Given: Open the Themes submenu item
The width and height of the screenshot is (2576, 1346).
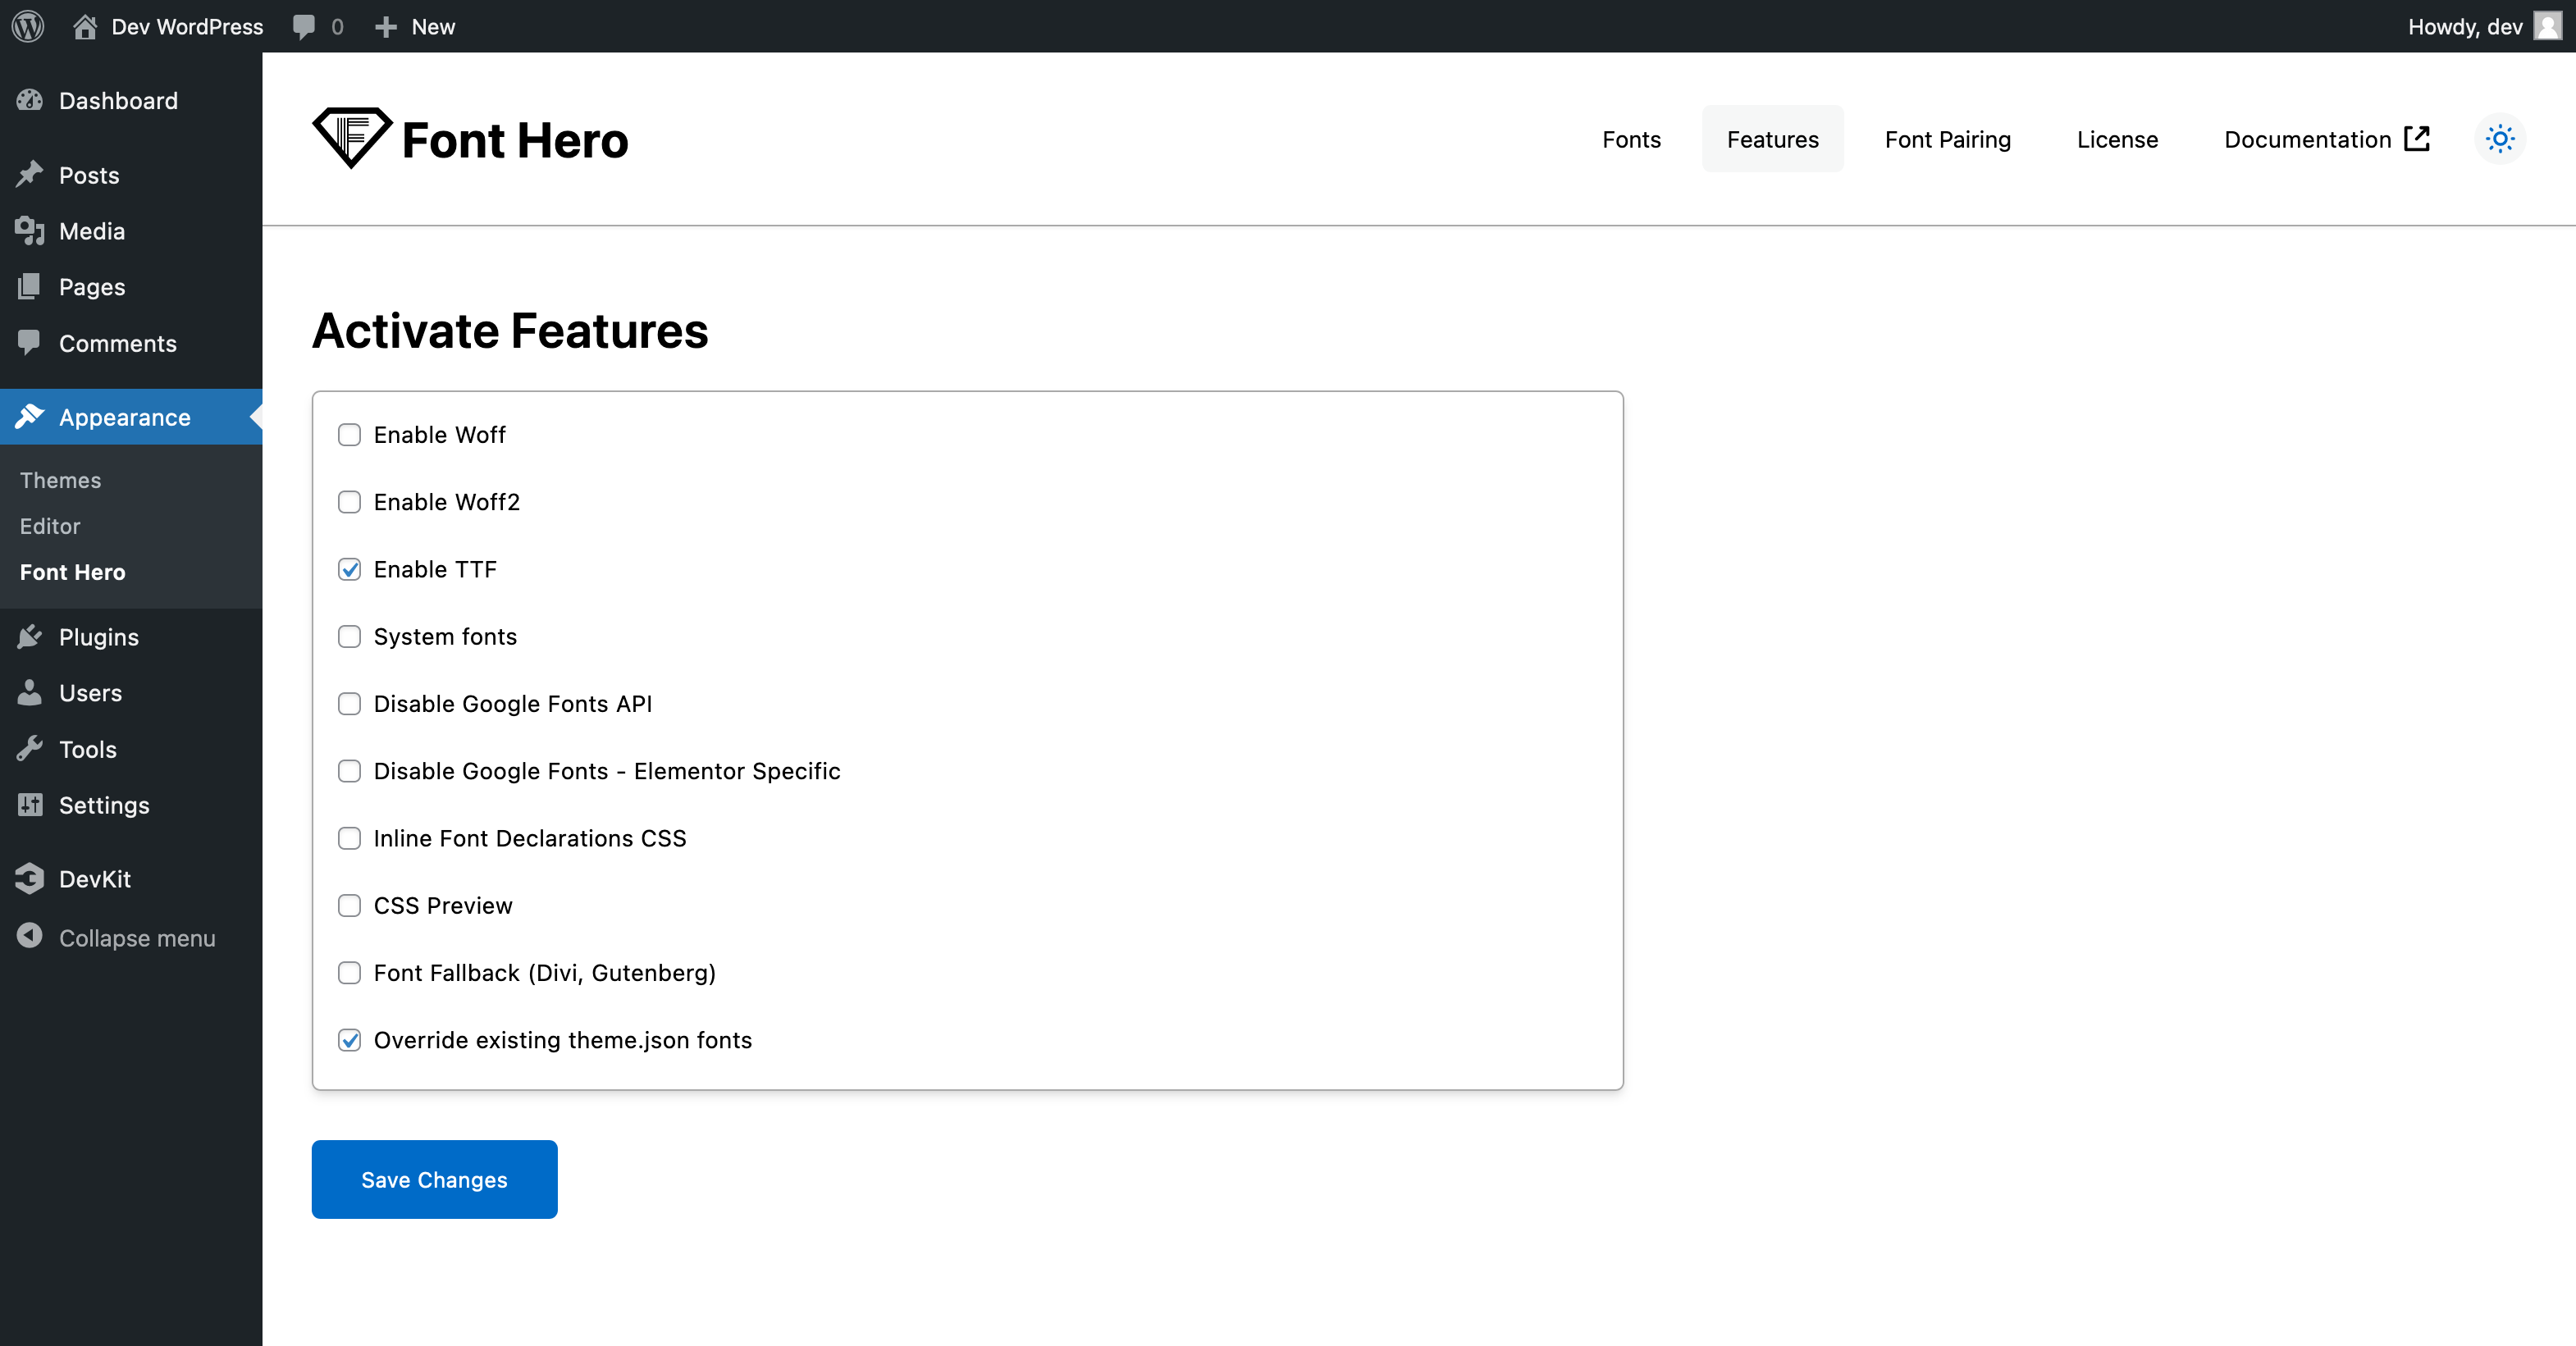Looking at the screenshot, I should 60,480.
